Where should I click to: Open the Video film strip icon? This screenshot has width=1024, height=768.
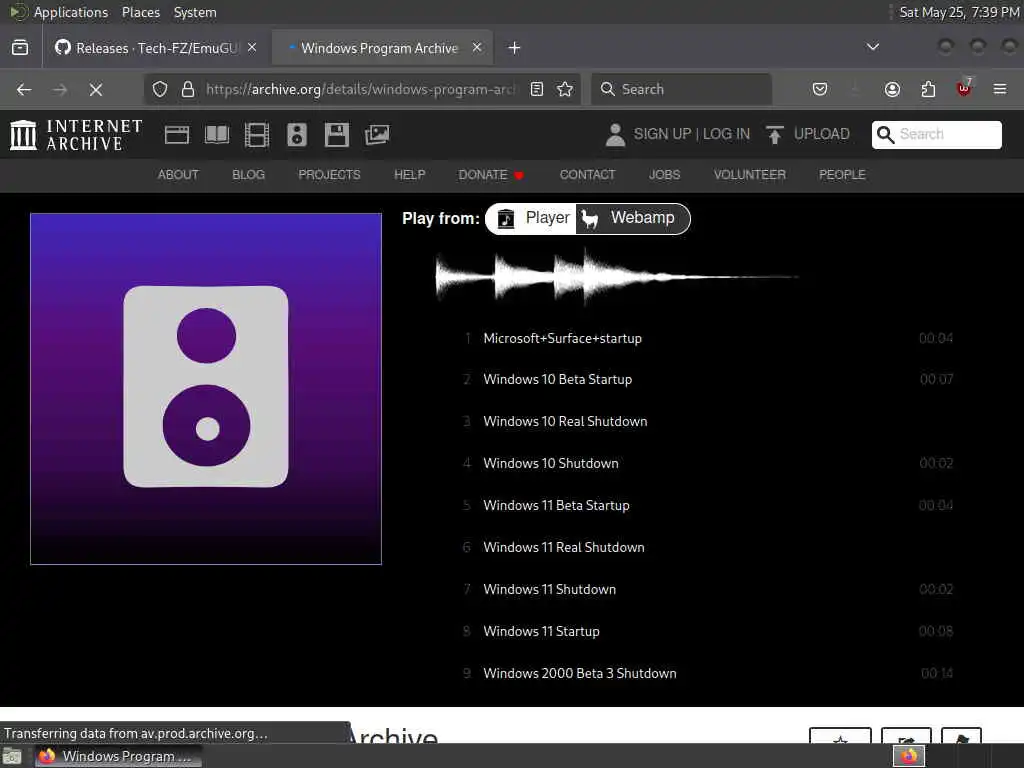pyautogui.click(x=257, y=135)
